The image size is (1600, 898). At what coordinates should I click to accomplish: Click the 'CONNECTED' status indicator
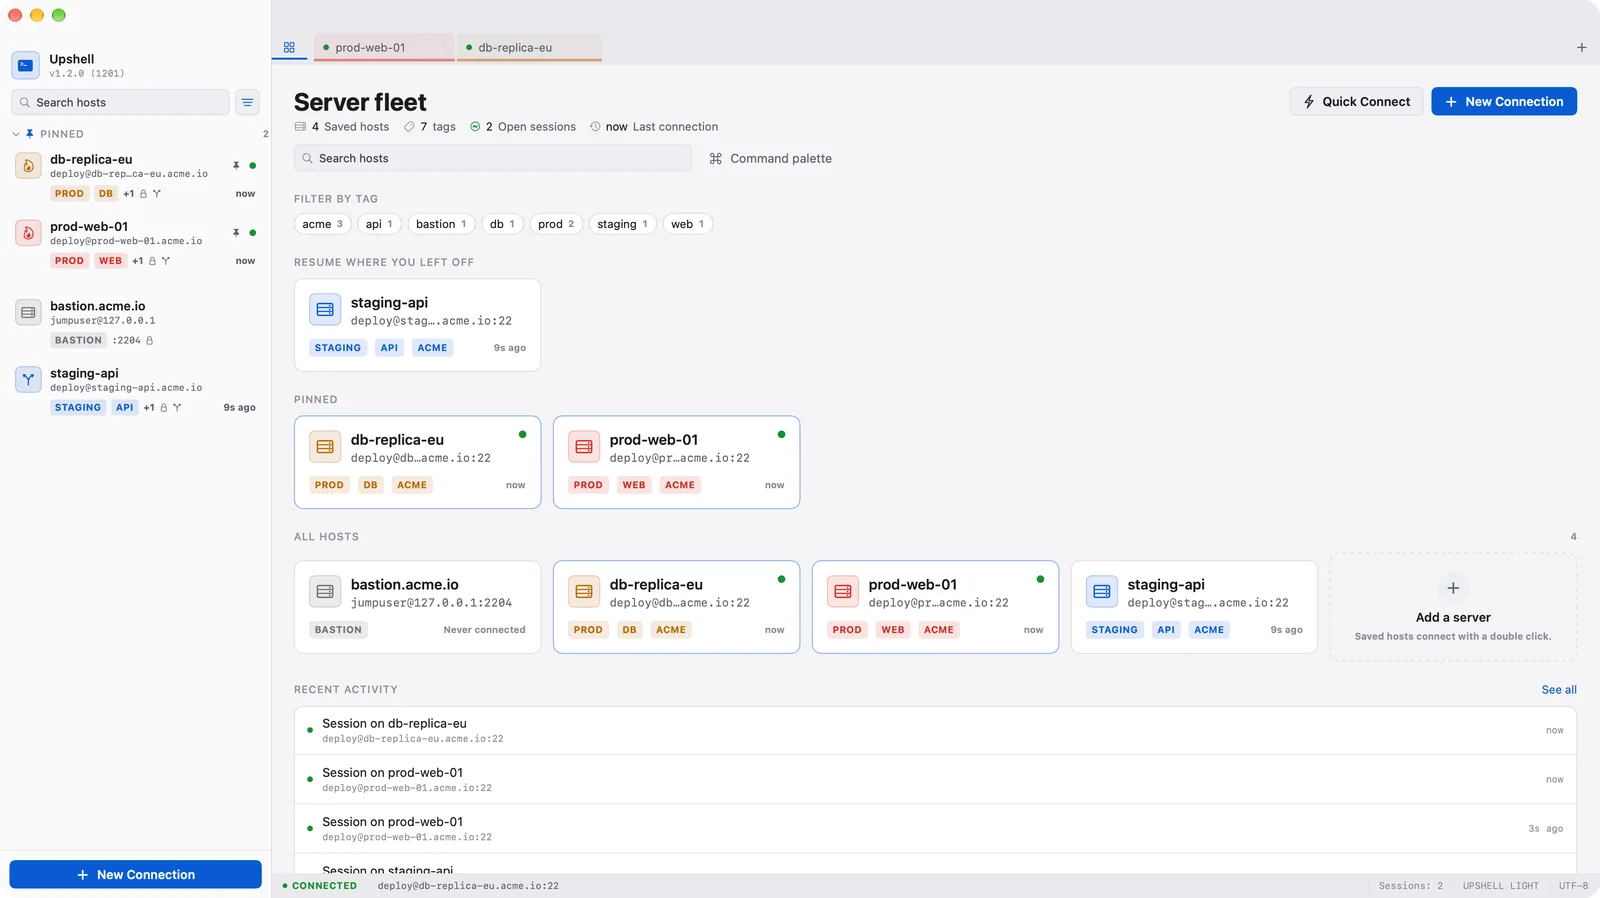pyautogui.click(x=320, y=886)
